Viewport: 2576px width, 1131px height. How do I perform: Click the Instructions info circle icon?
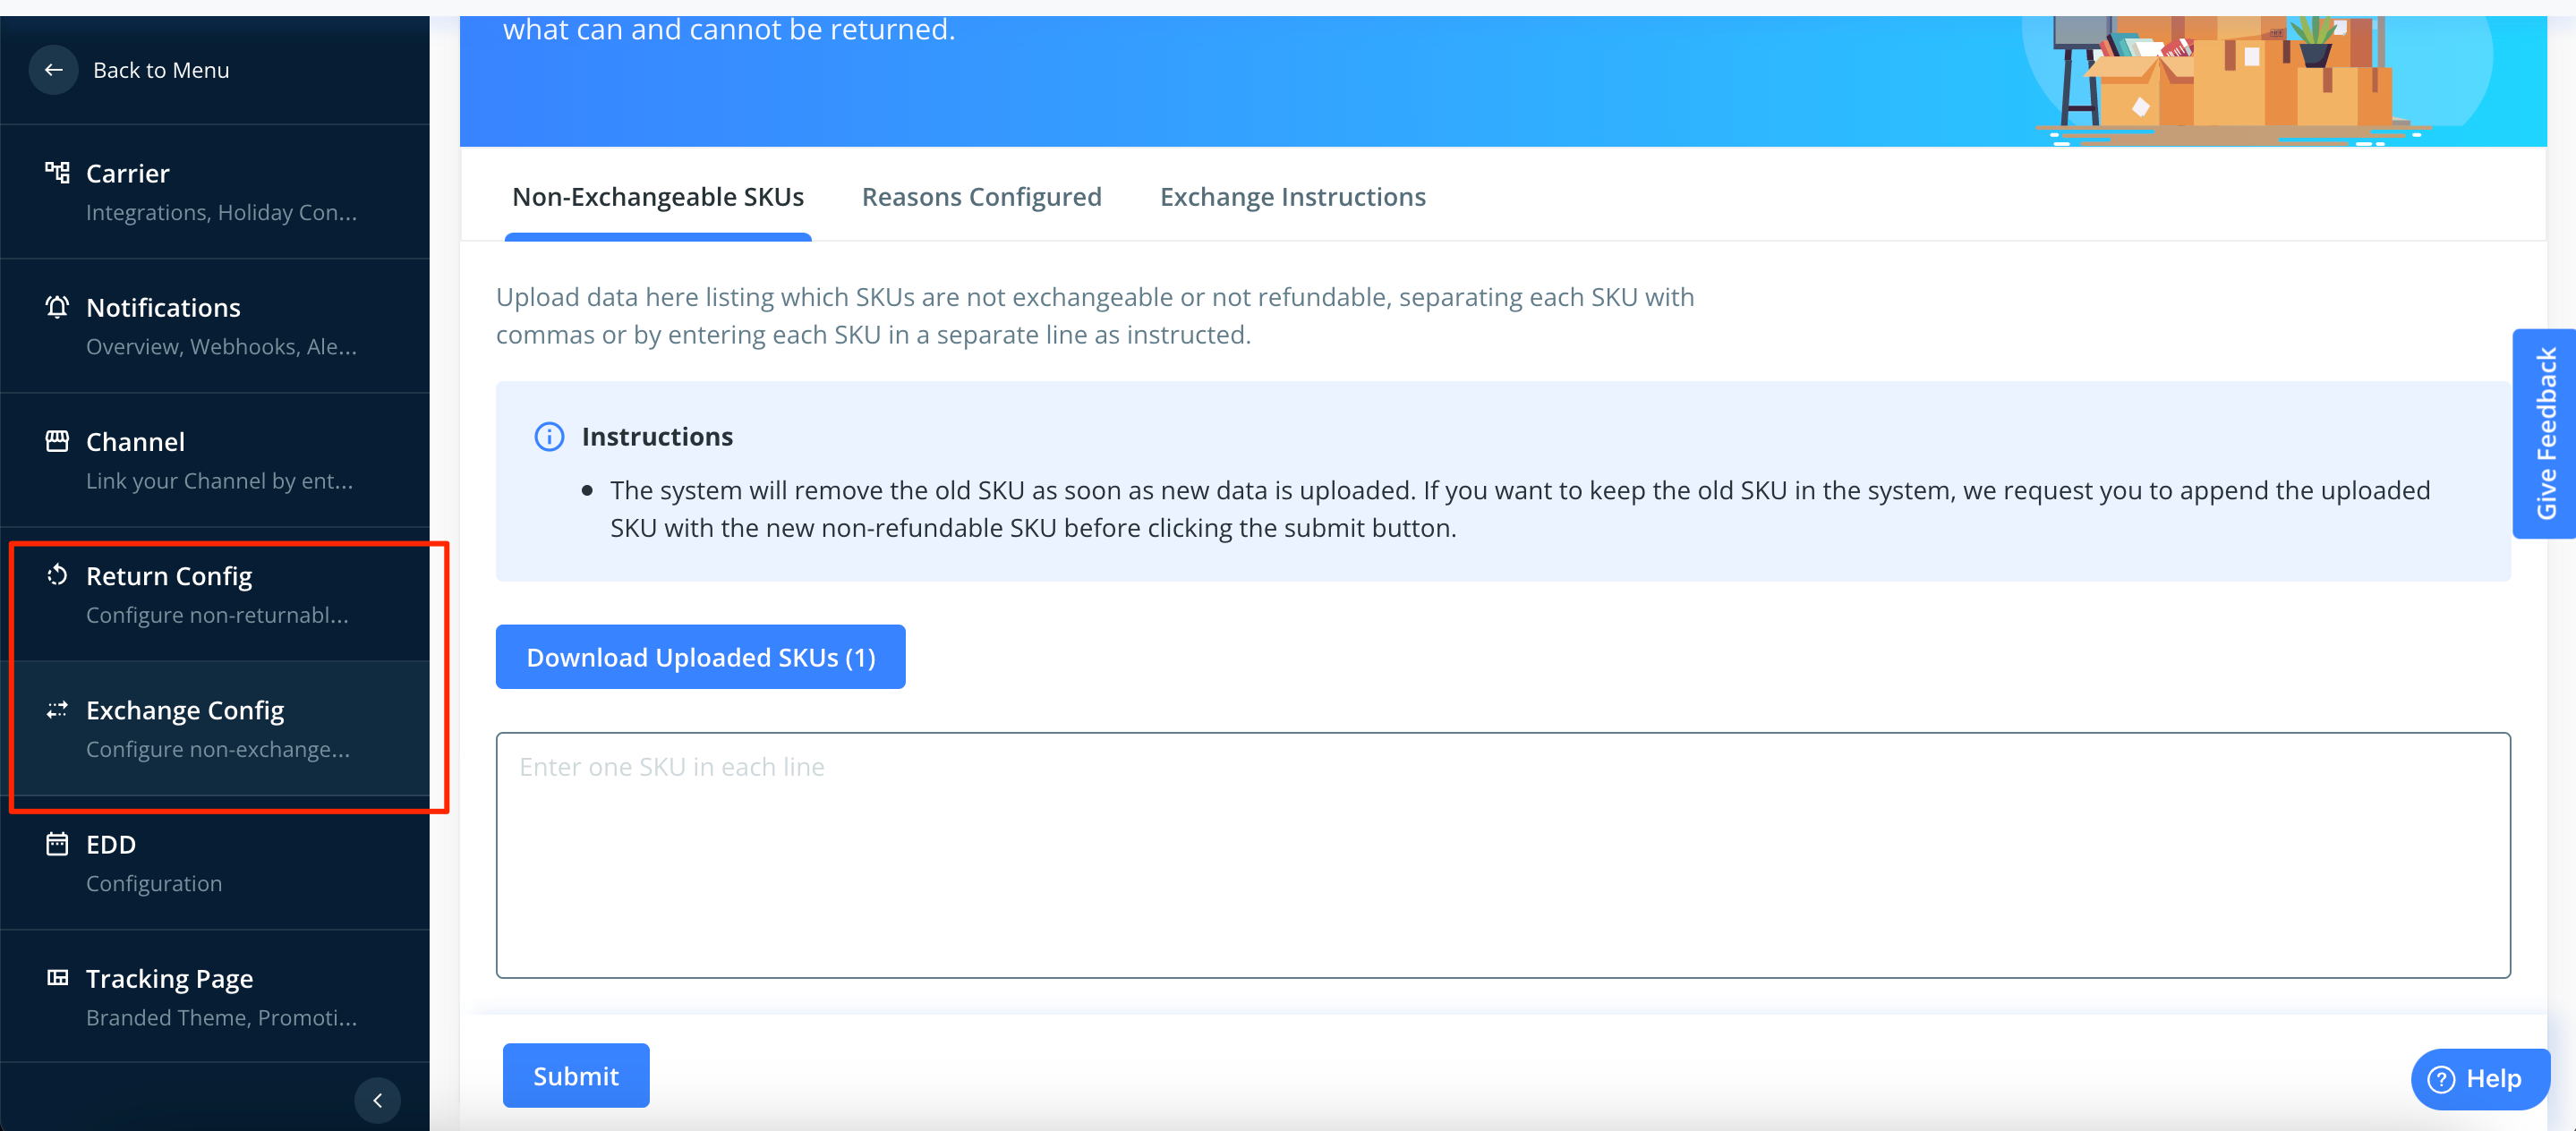pos(549,436)
